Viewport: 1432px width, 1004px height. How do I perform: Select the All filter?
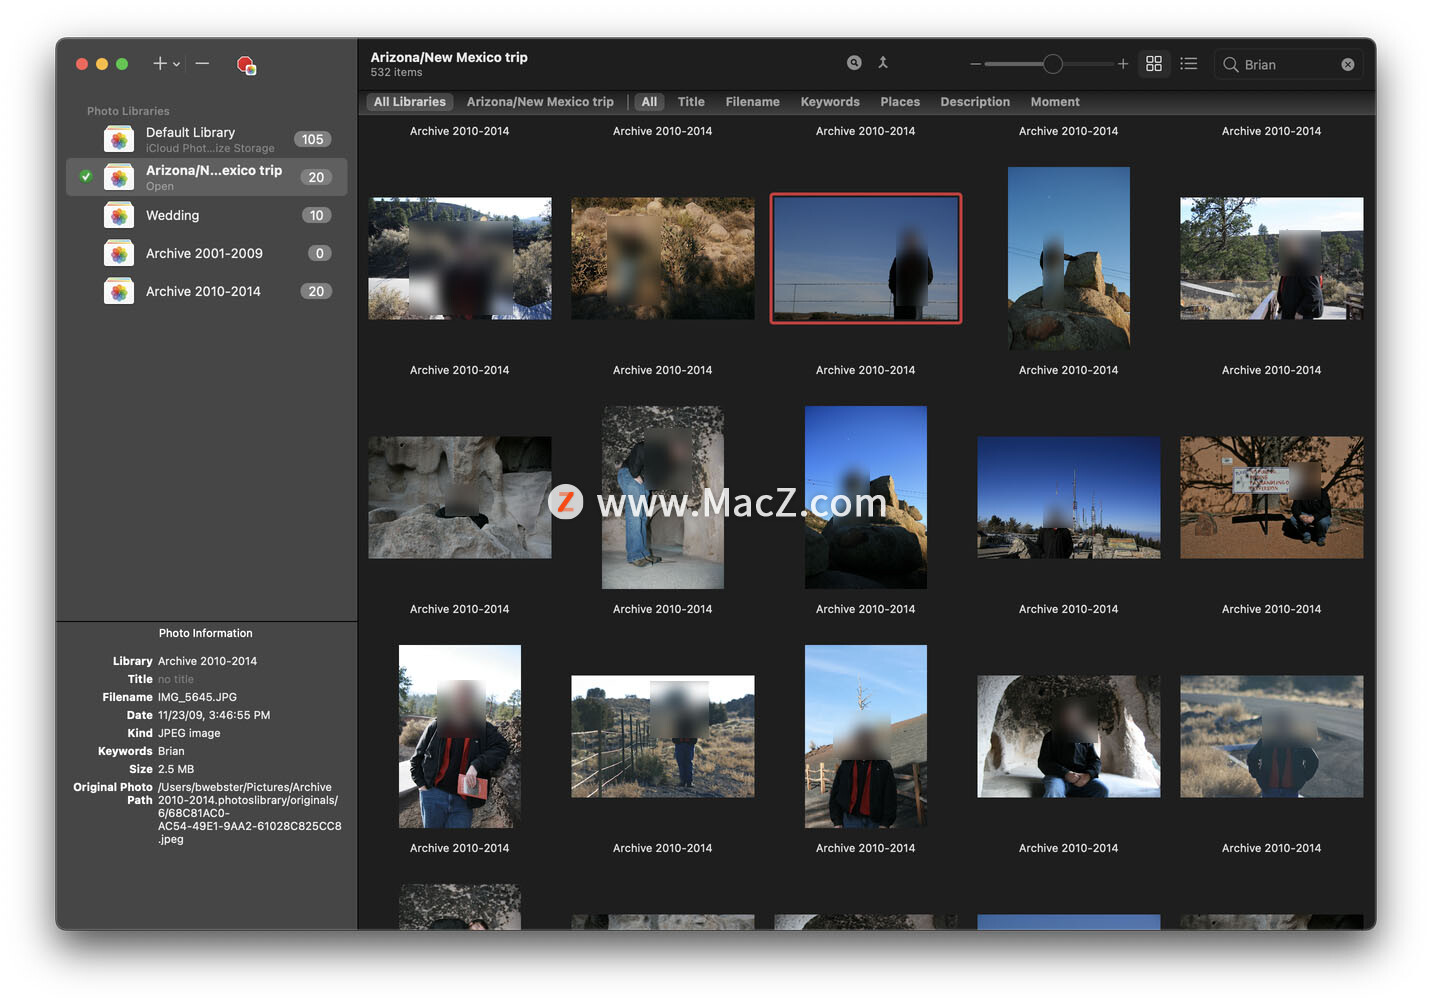click(649, 102)
